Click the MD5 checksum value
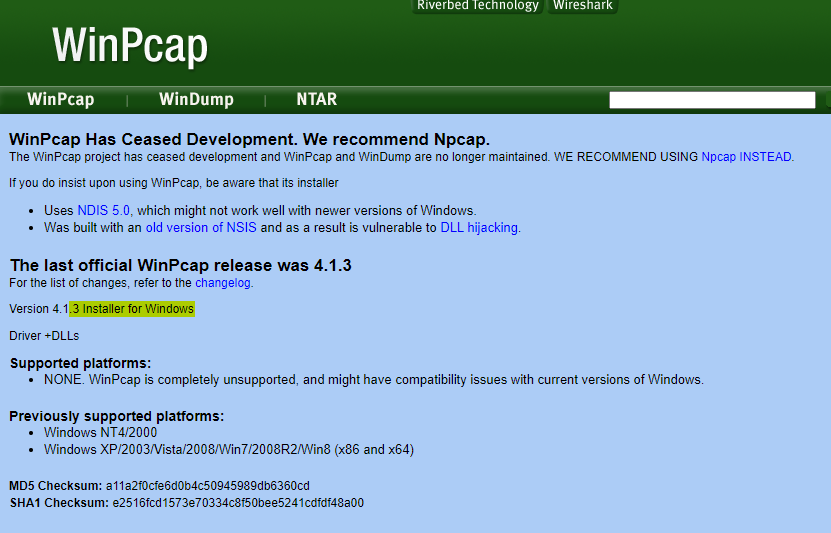Image resolution: width=831 pixels, height=533 pixels. (208, 486)
